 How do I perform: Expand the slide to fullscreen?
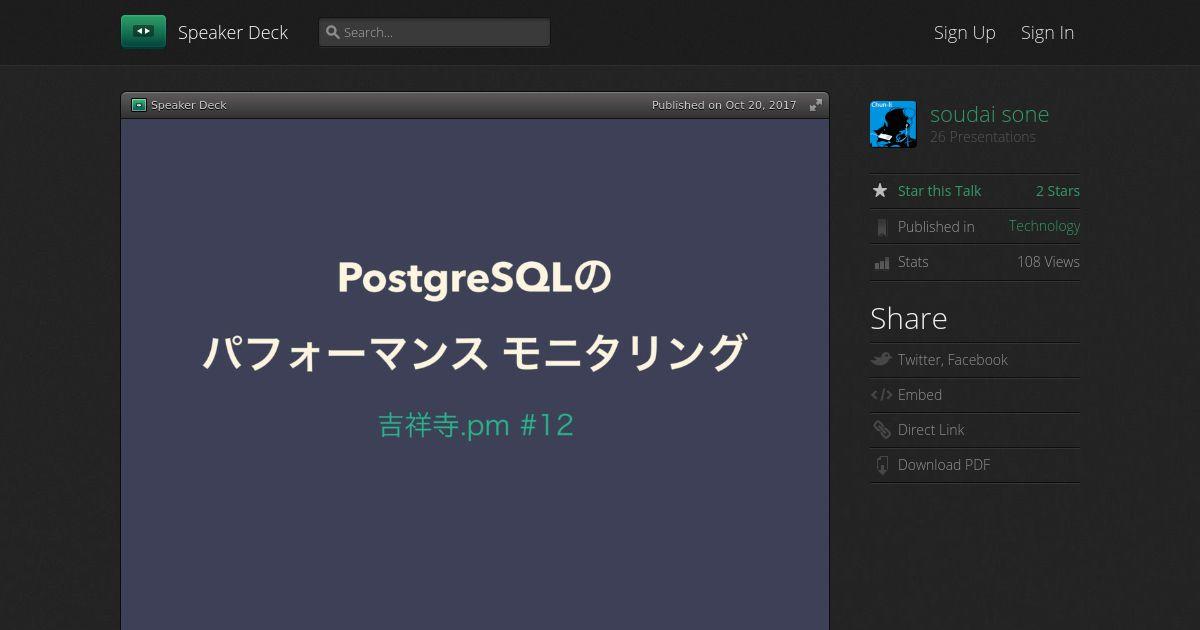coord(816,105)
